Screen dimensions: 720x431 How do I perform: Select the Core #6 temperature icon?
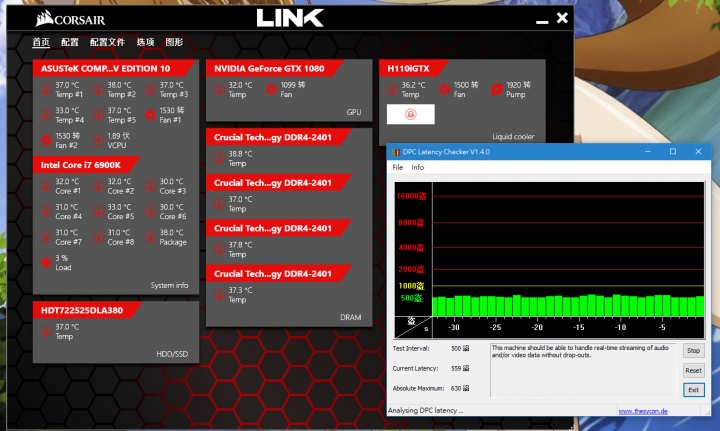click(x=151, y=212)
